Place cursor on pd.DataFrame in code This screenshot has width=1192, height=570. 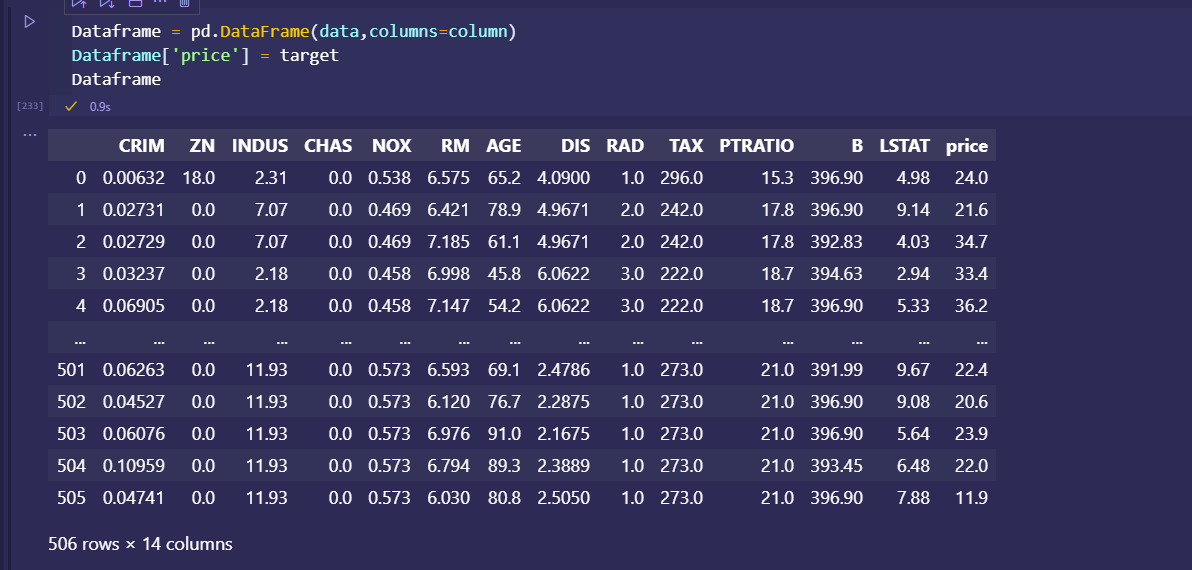(250, 32)
